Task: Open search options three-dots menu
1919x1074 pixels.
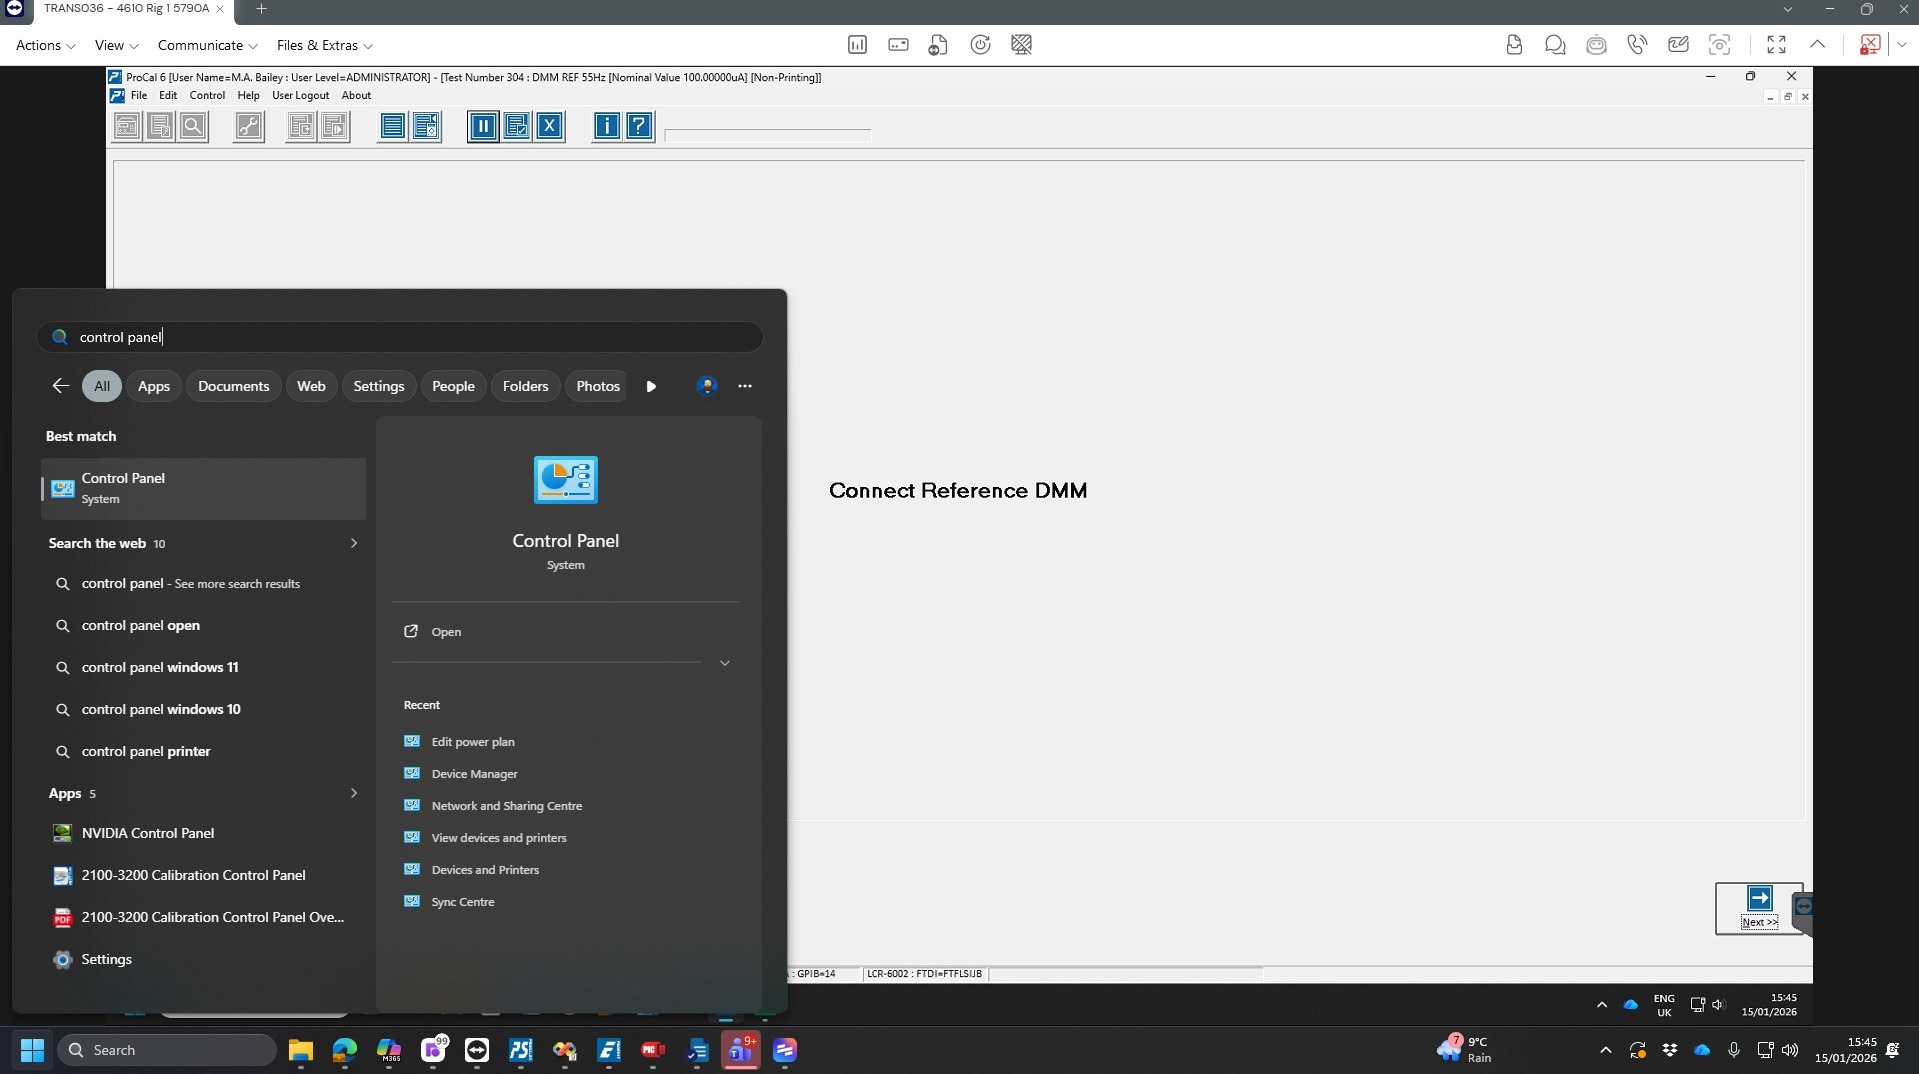Action: pyautogui.click(x=745, y=386)
